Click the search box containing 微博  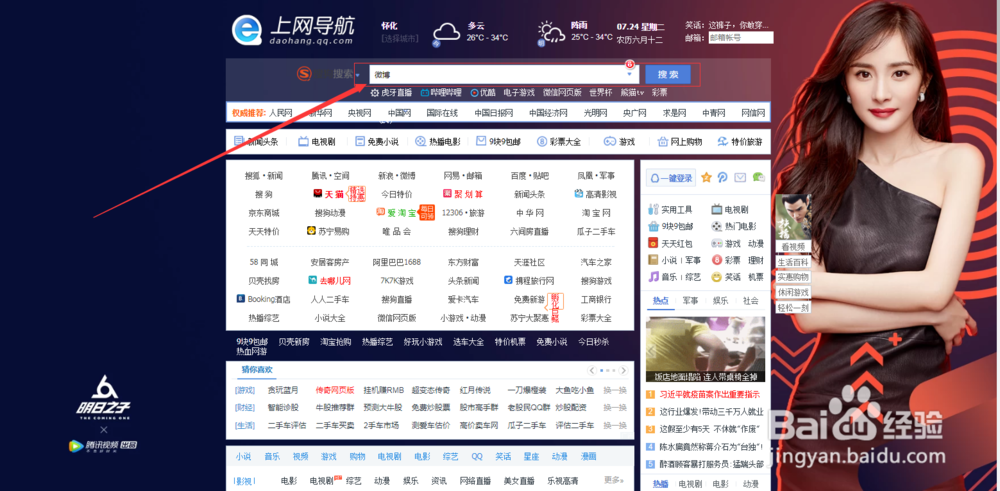504,75
